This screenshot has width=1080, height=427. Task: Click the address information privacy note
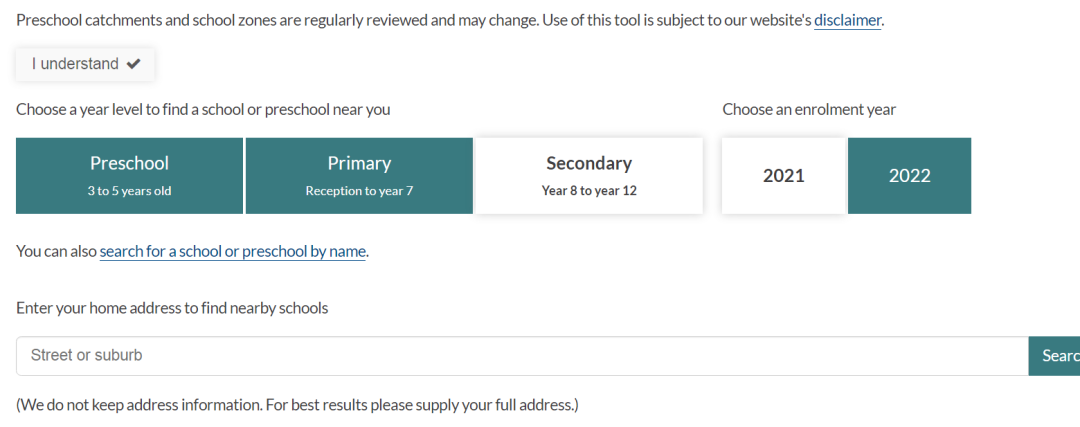[x=298, y=404]
